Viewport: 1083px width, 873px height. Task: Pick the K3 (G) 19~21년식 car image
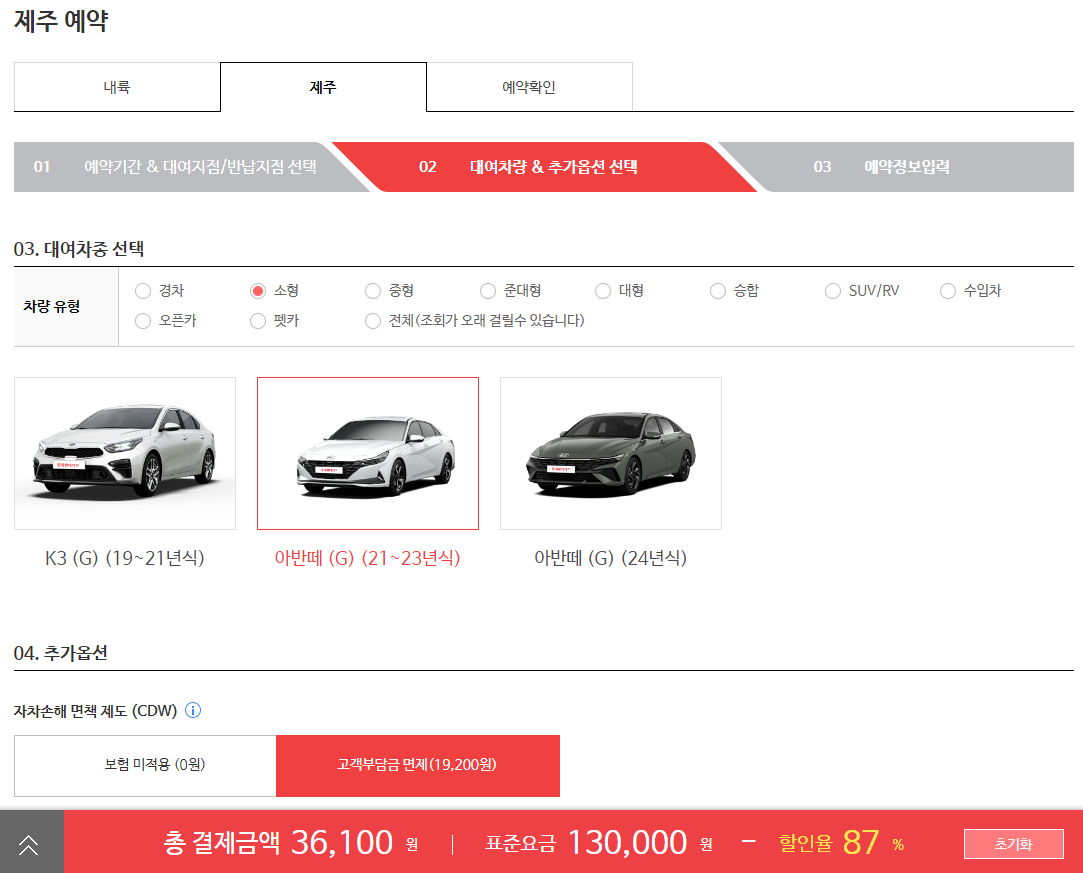tap(125, 453)
